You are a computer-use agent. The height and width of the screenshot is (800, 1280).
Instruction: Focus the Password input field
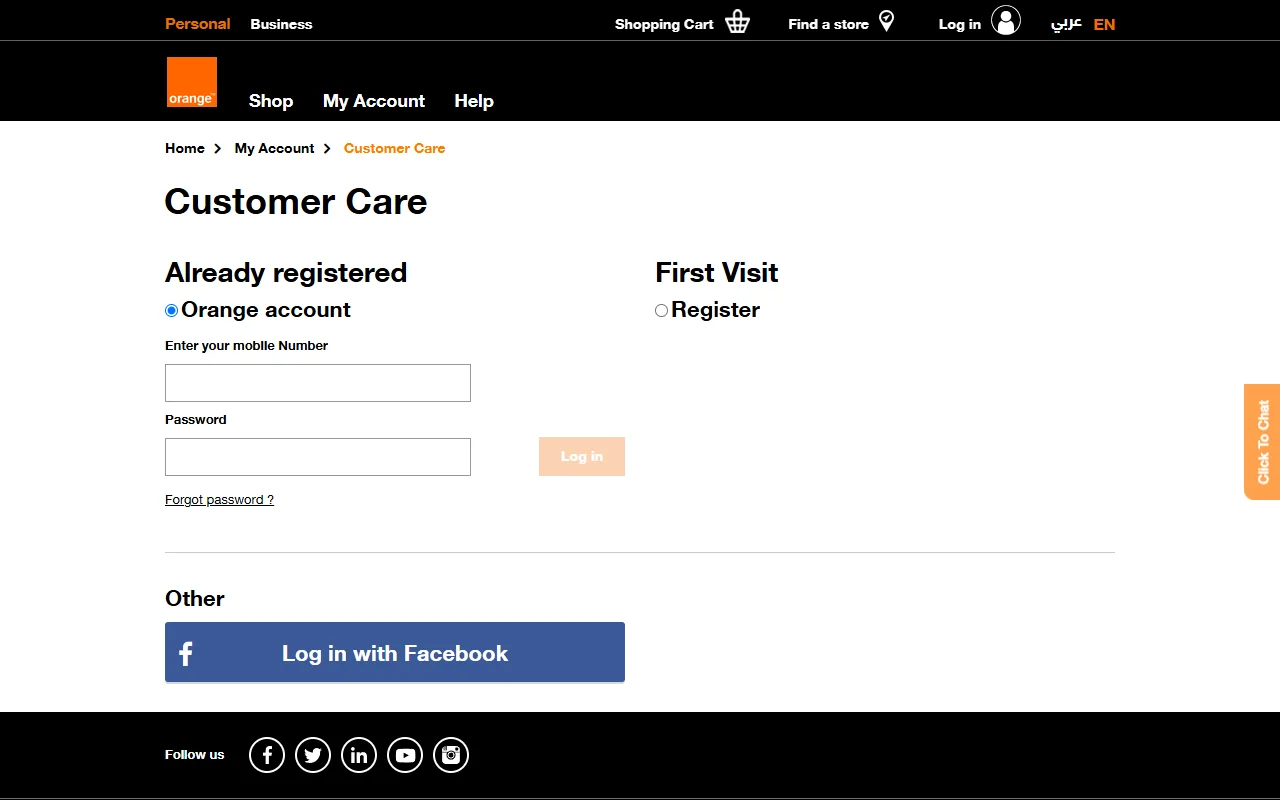(318, 457)
